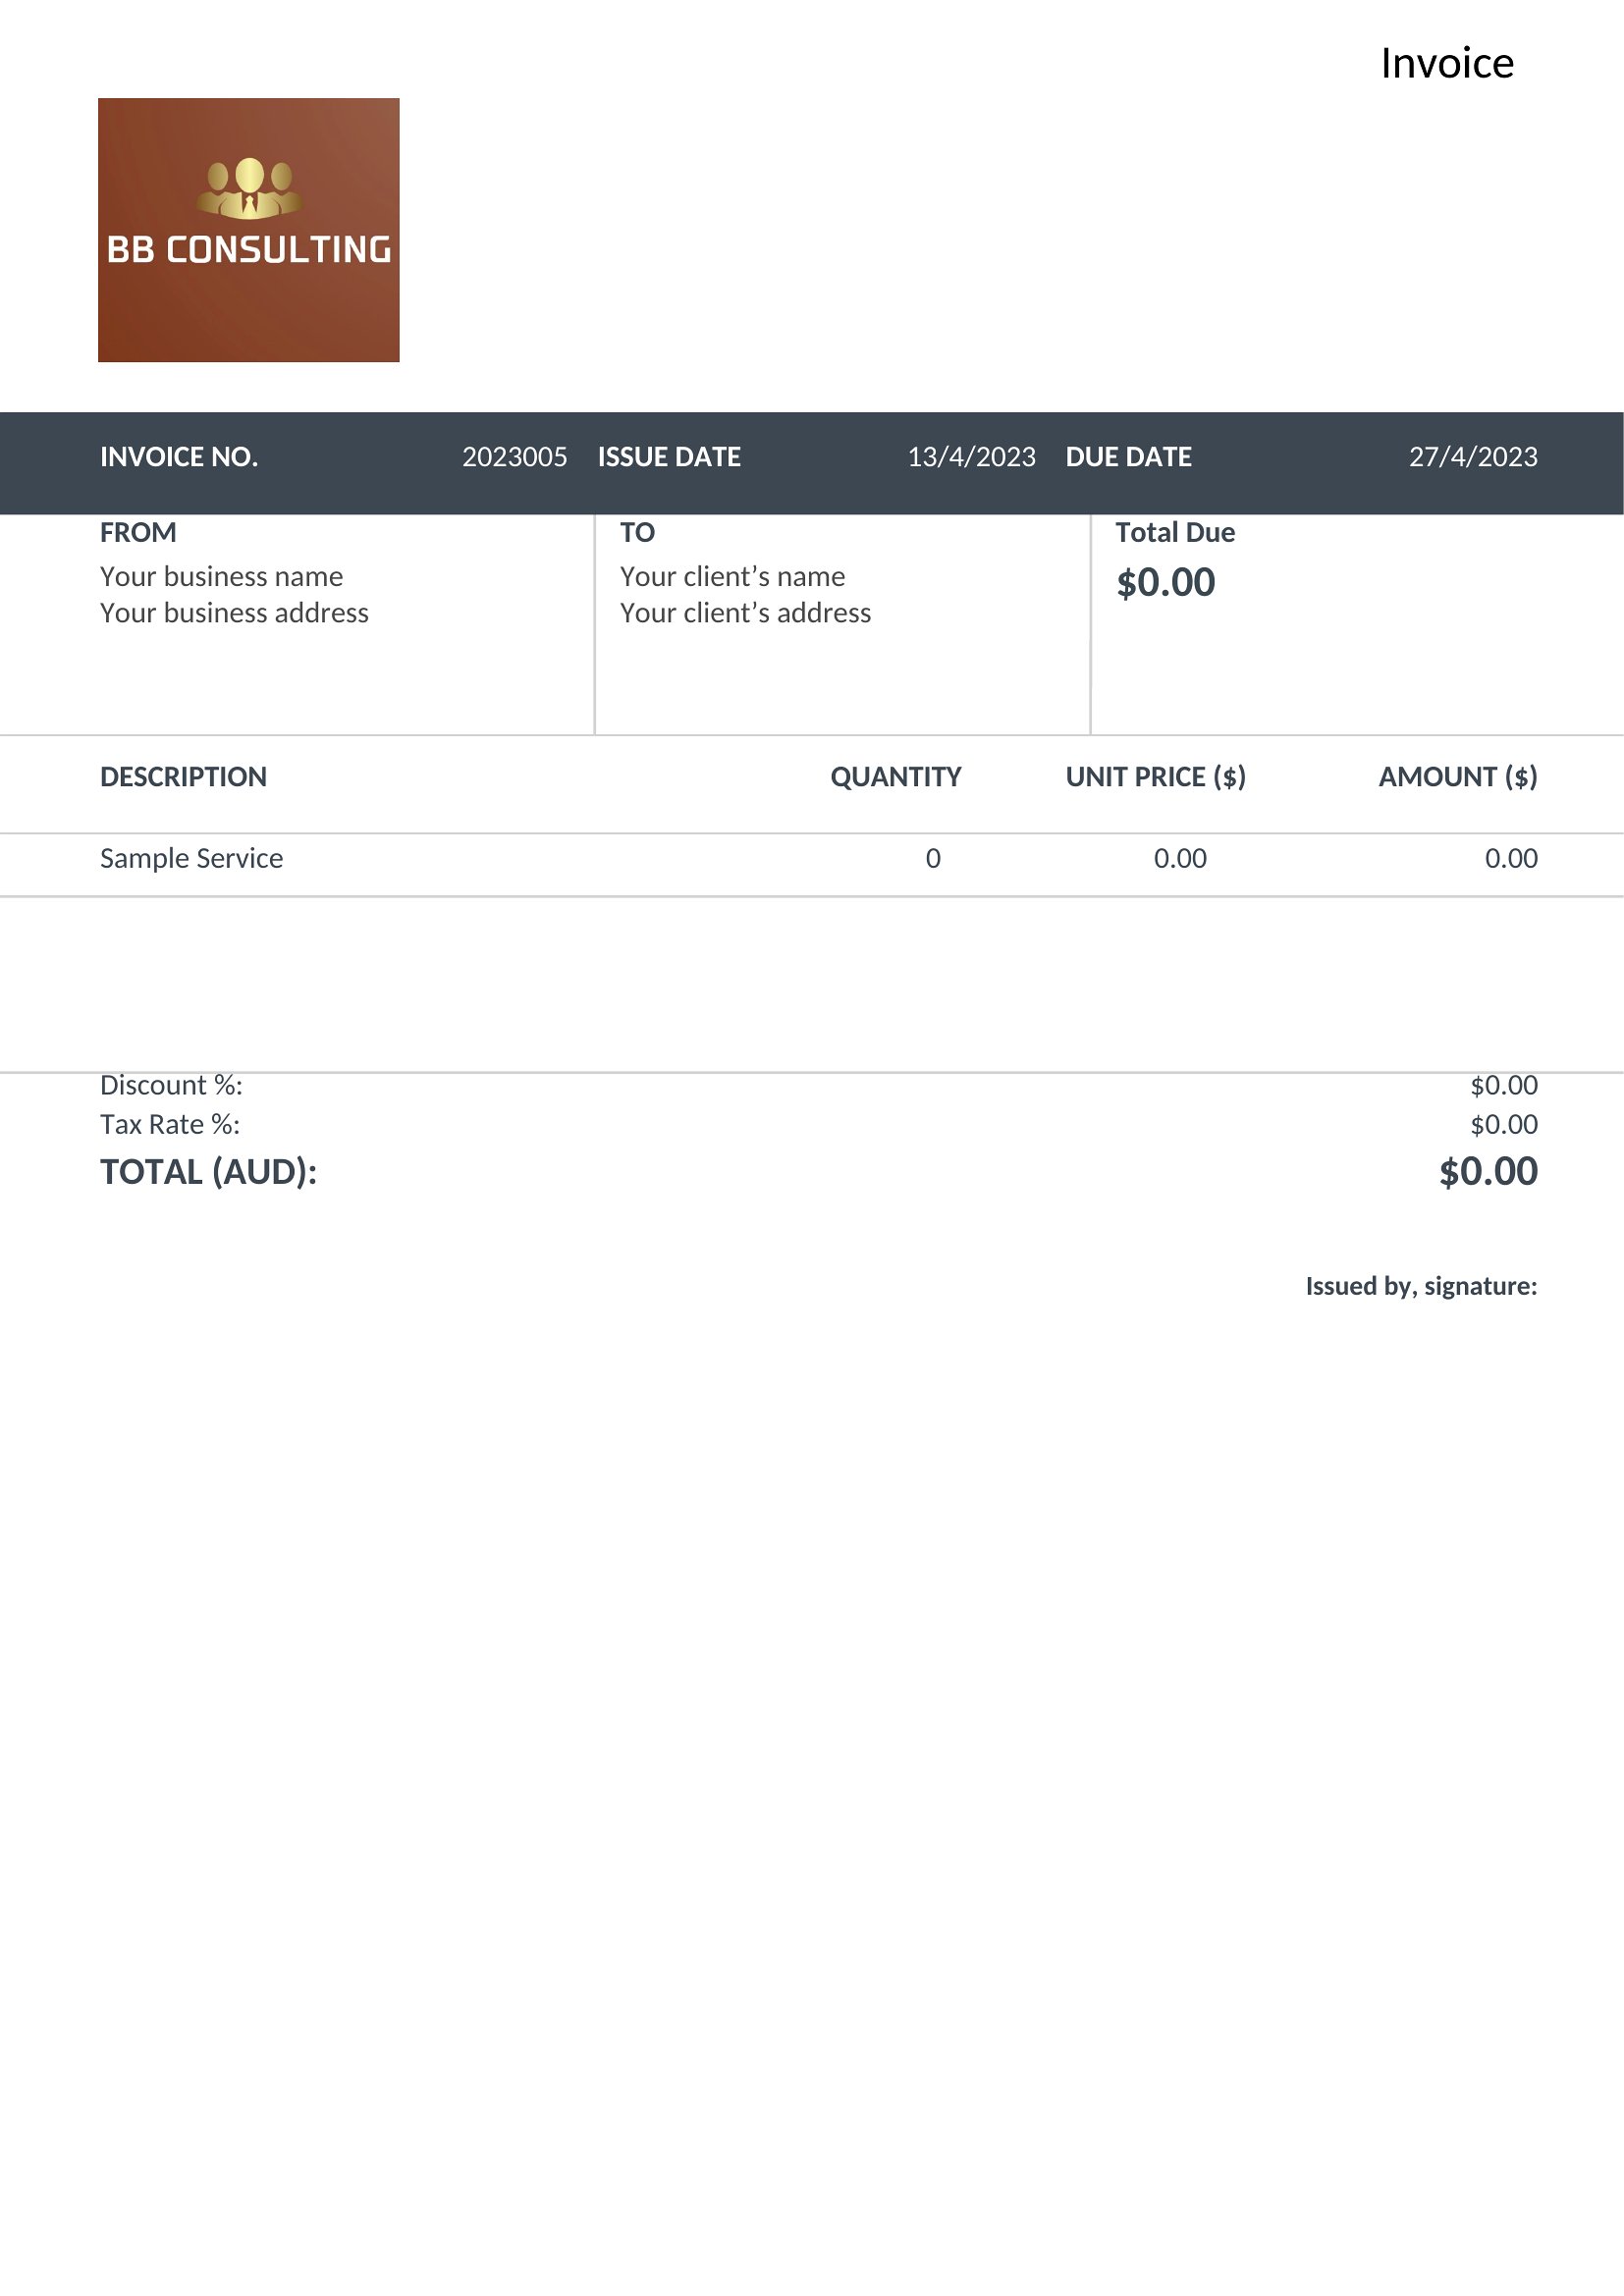Click the quantity value 0
The width and height of the screenshot is (1624, 2296).
(x=932, y=859)
